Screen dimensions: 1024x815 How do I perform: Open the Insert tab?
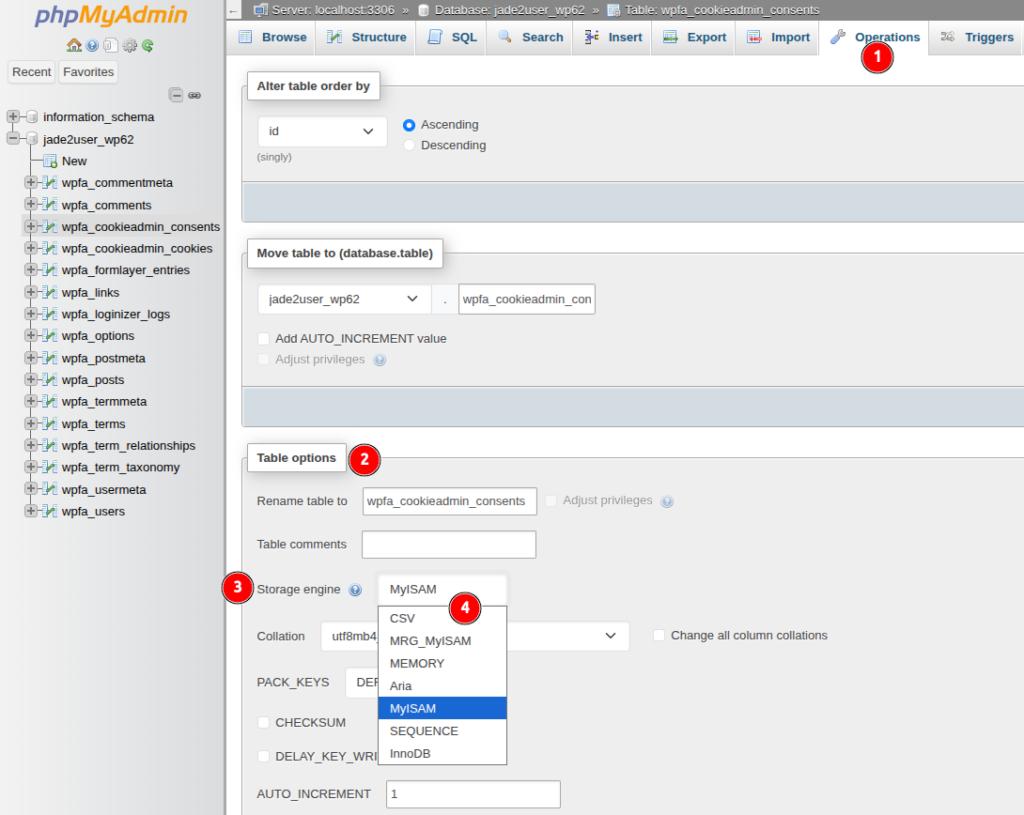coord(613,37)
